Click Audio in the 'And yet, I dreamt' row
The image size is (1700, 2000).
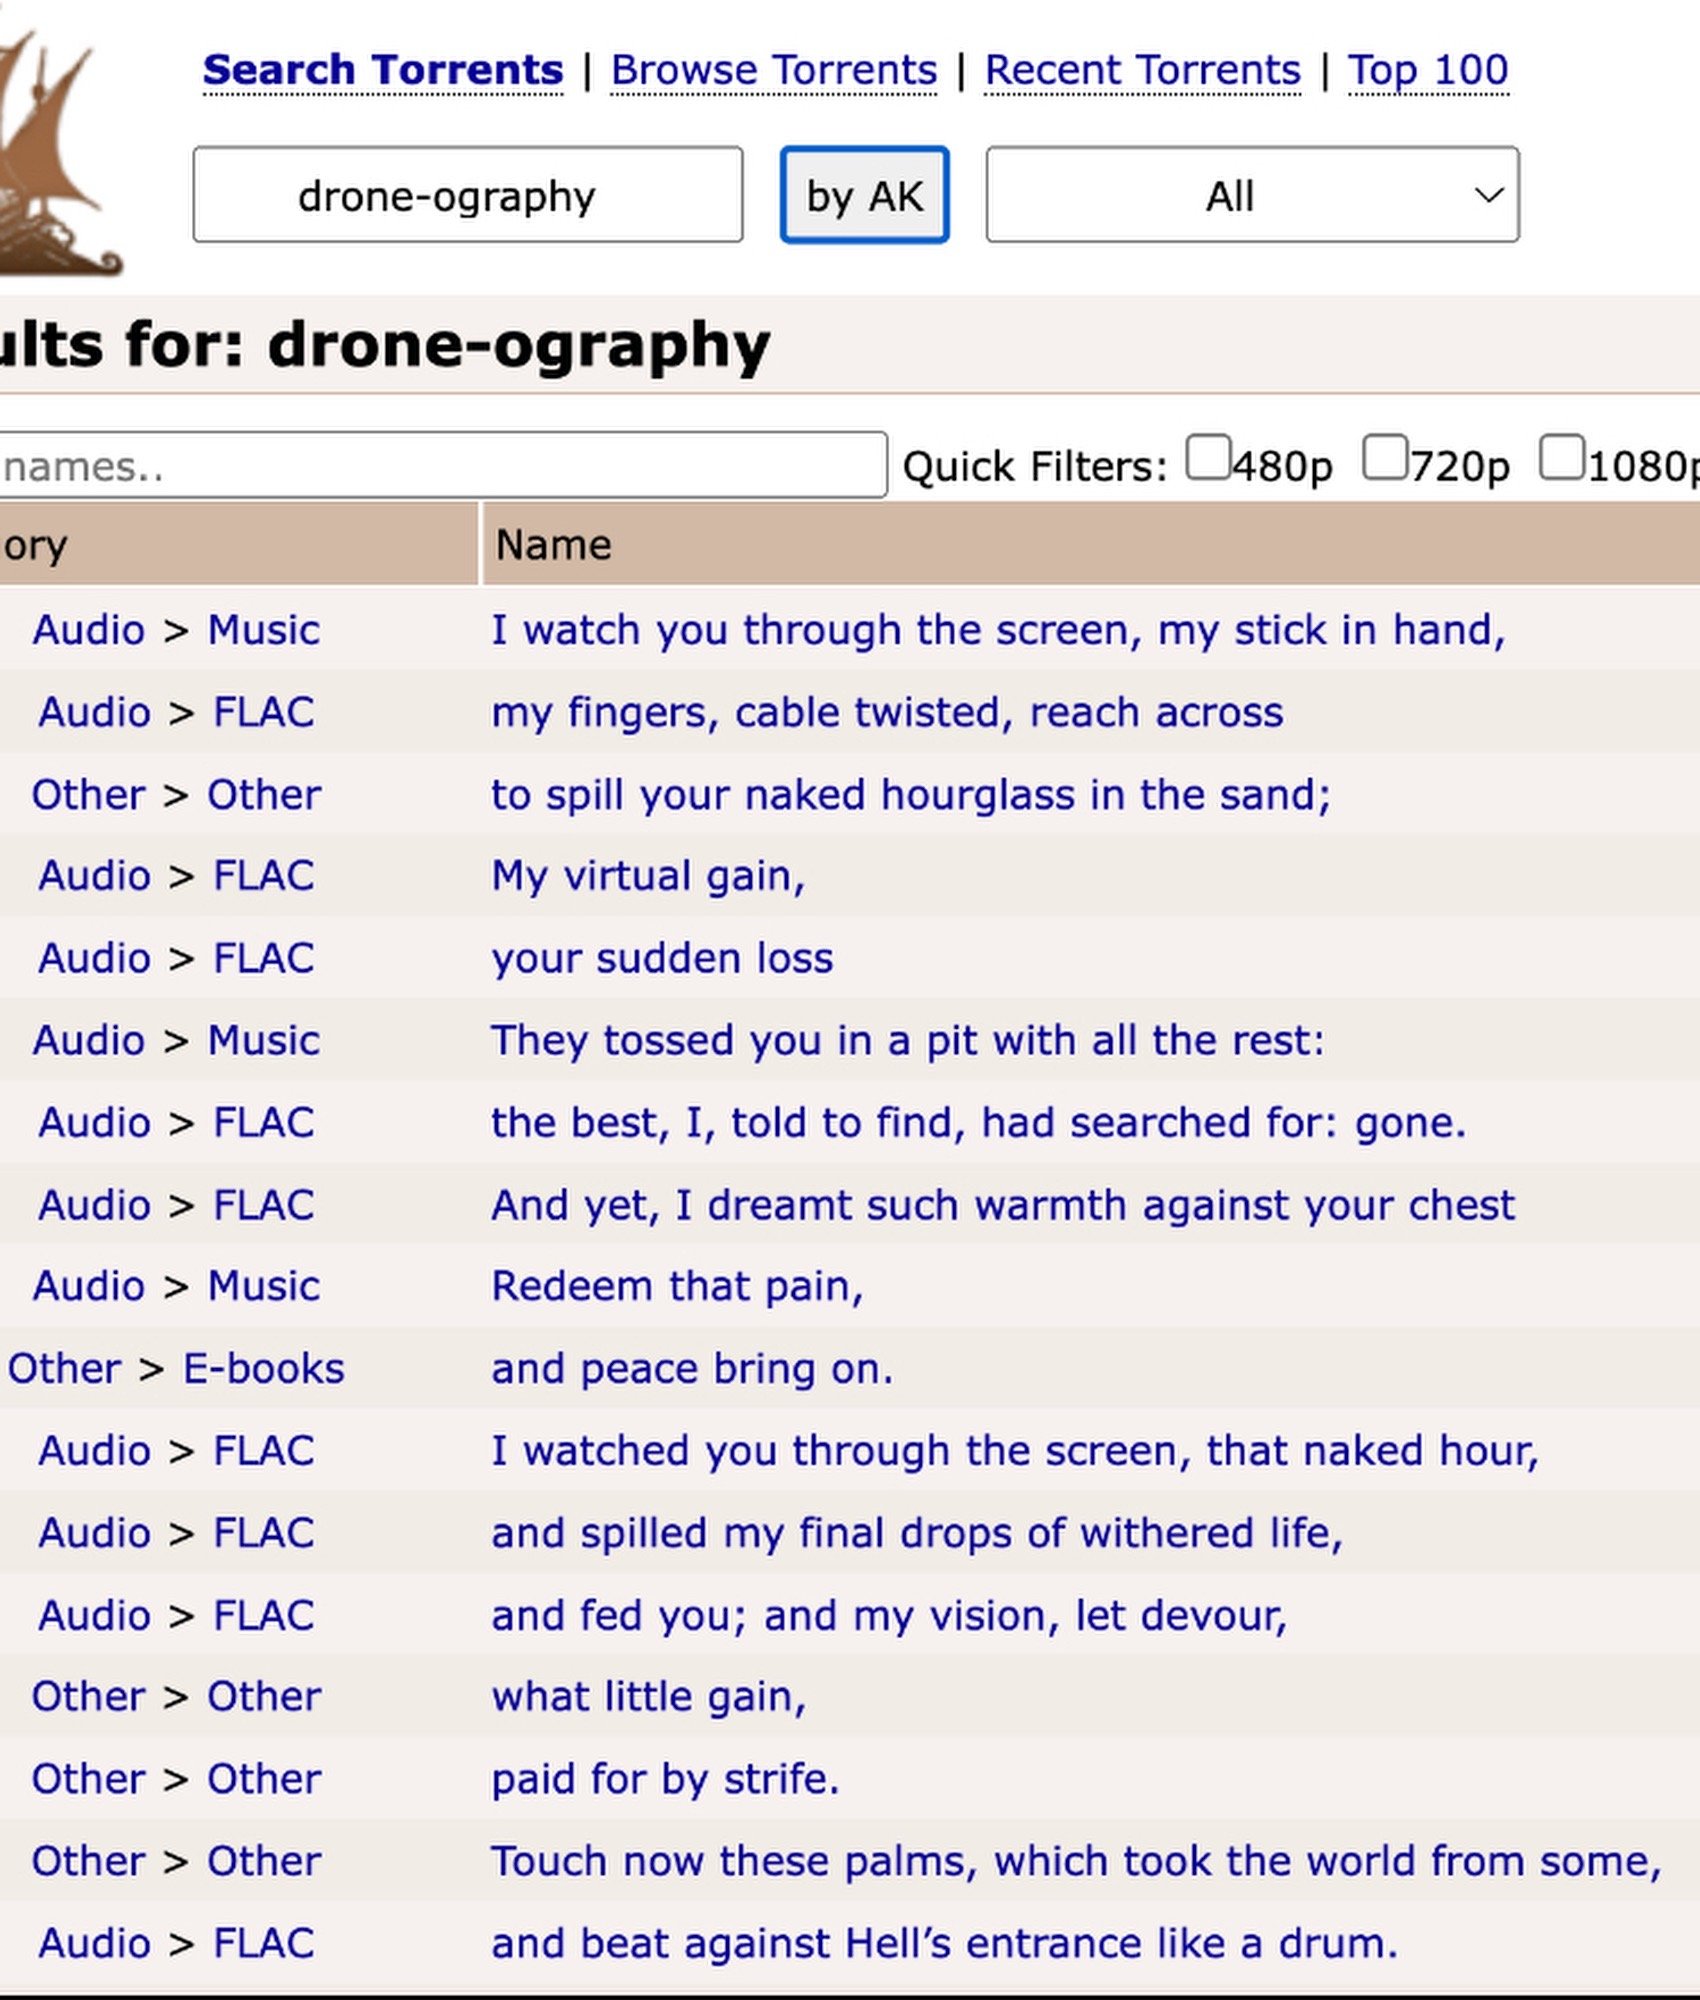coord(95,1205)
